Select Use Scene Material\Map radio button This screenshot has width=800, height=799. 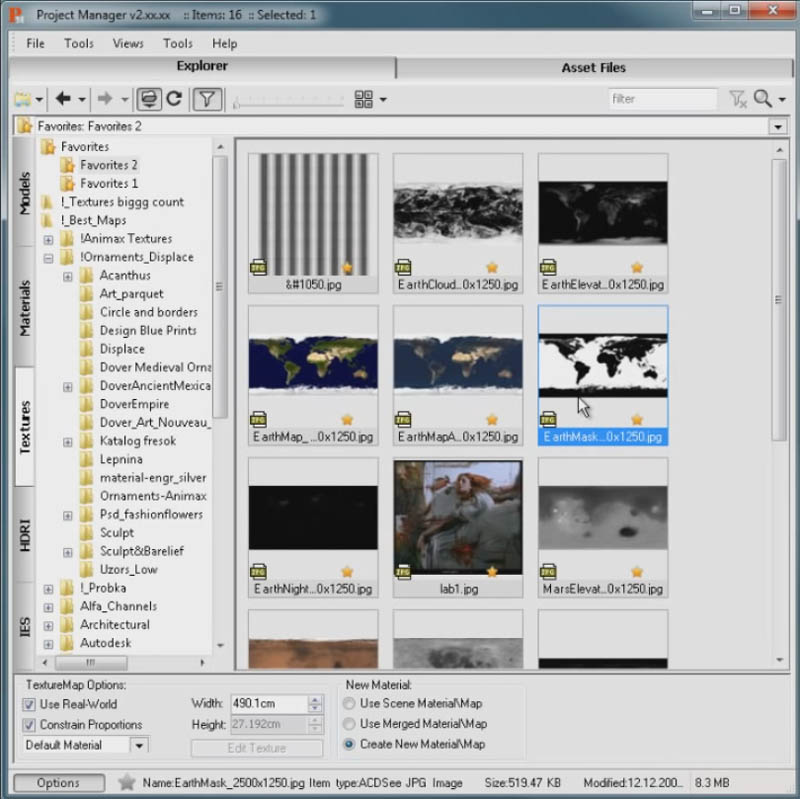point(349,705)
